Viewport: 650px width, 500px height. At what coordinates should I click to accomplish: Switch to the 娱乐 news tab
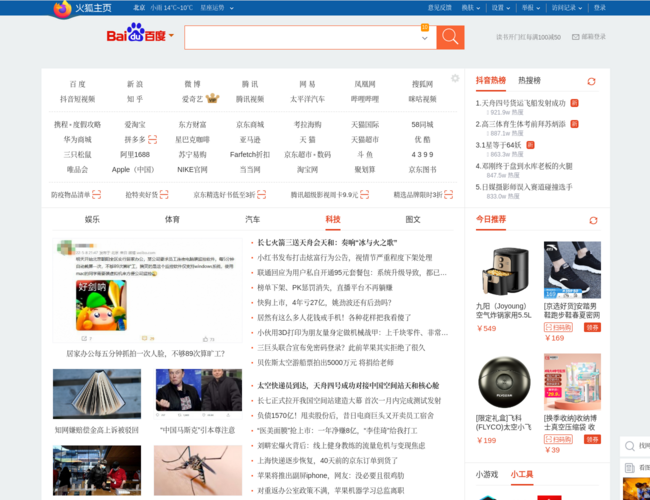[92, 219]
